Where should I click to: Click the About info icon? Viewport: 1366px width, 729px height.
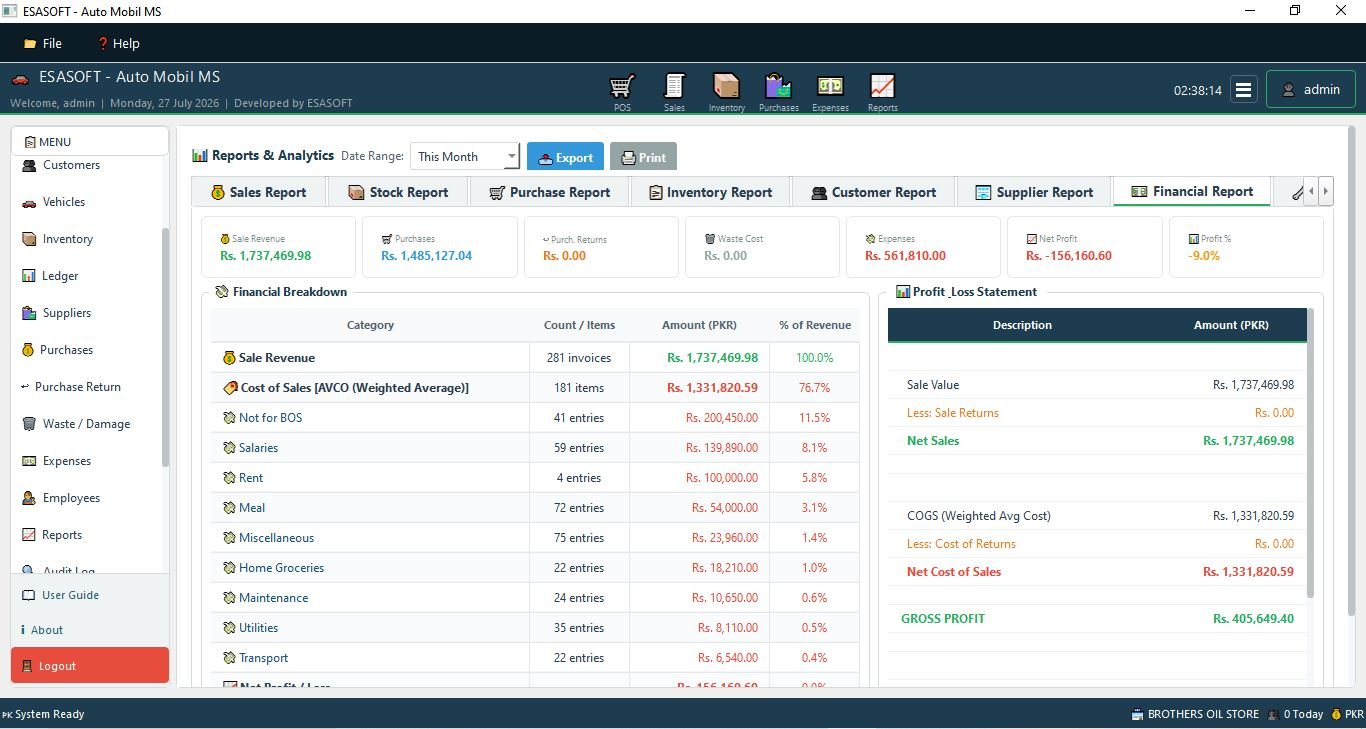tap(23, 630)
